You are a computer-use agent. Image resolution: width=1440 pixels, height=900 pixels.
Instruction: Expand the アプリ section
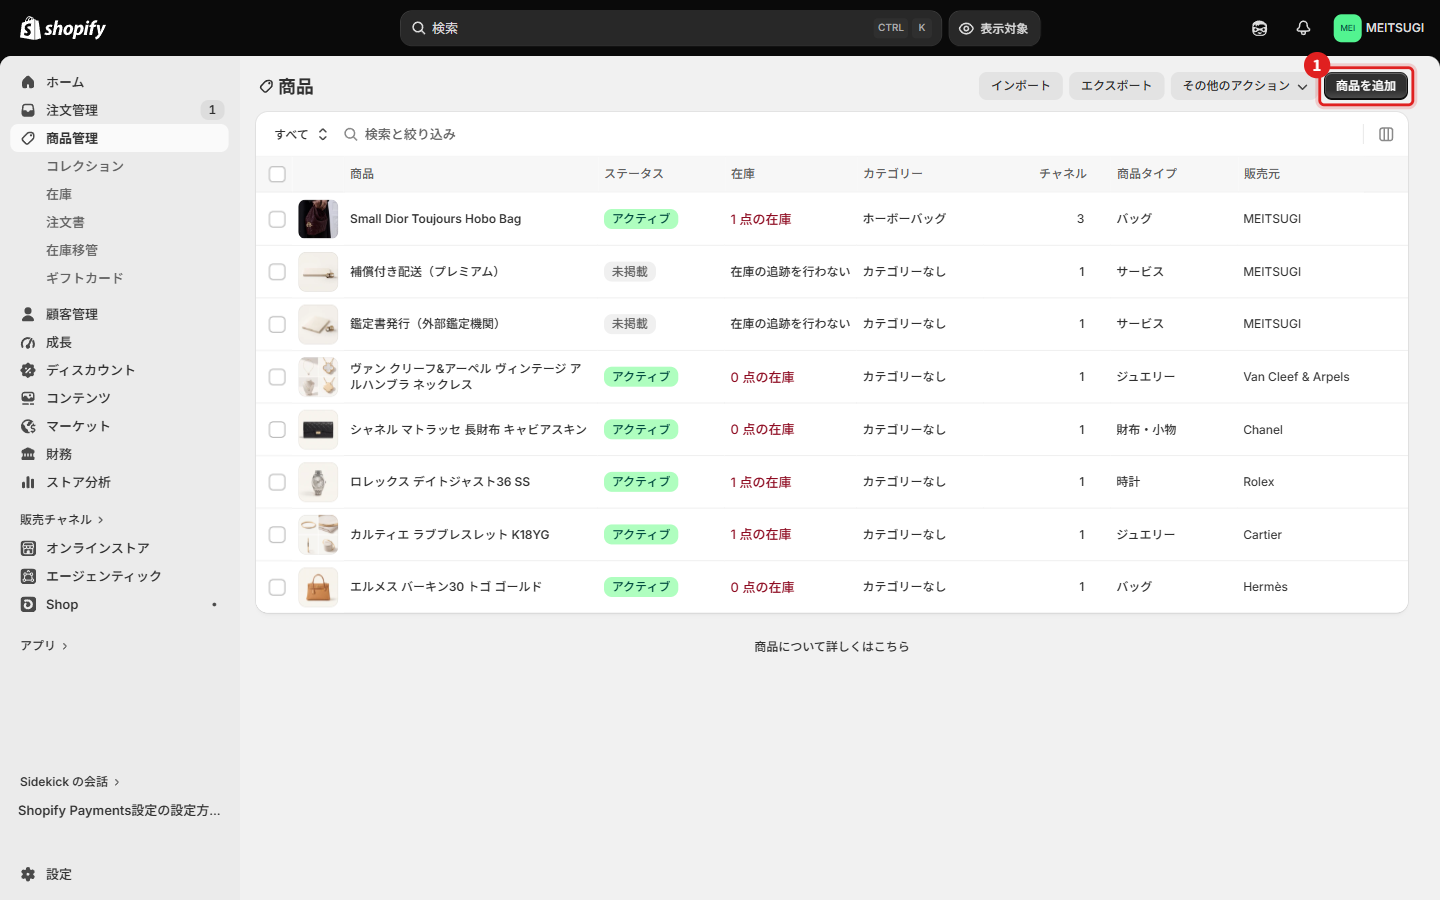(x=44, y=646)
